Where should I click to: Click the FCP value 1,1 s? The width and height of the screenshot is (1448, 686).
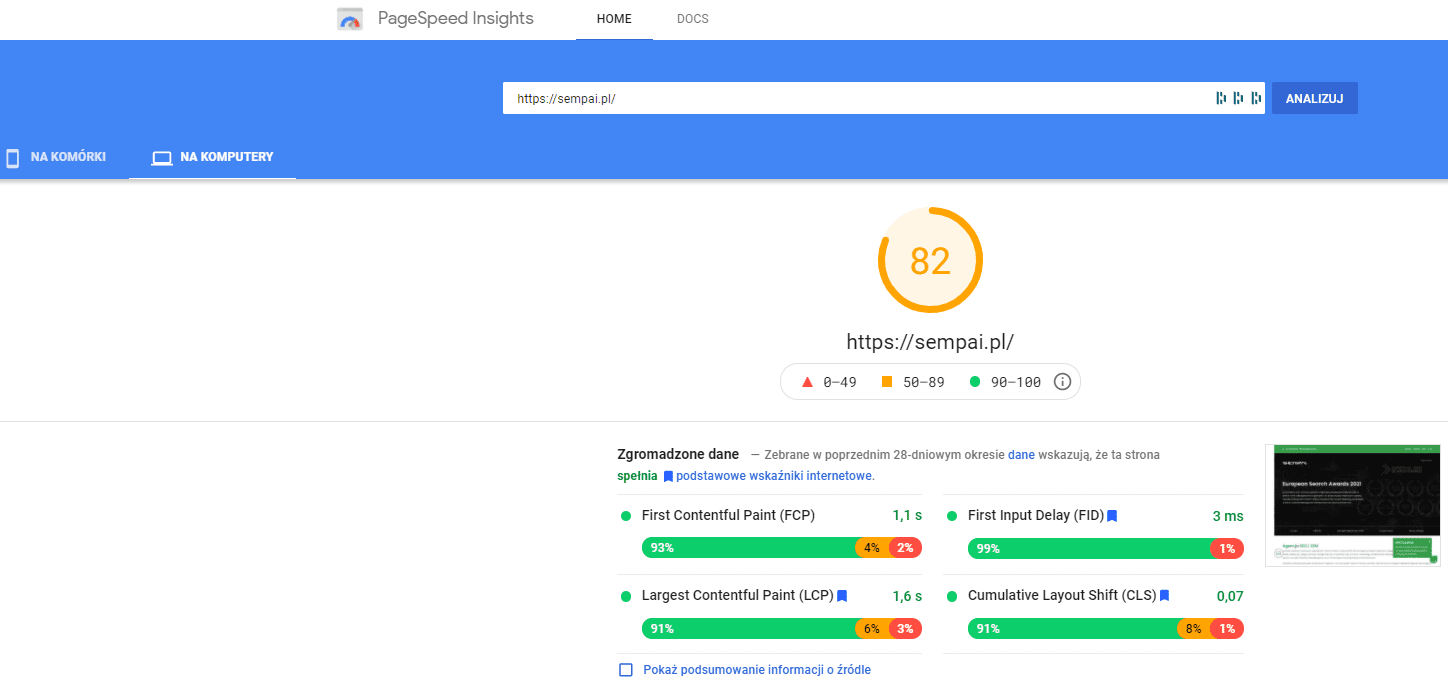[x=907, y=516]
